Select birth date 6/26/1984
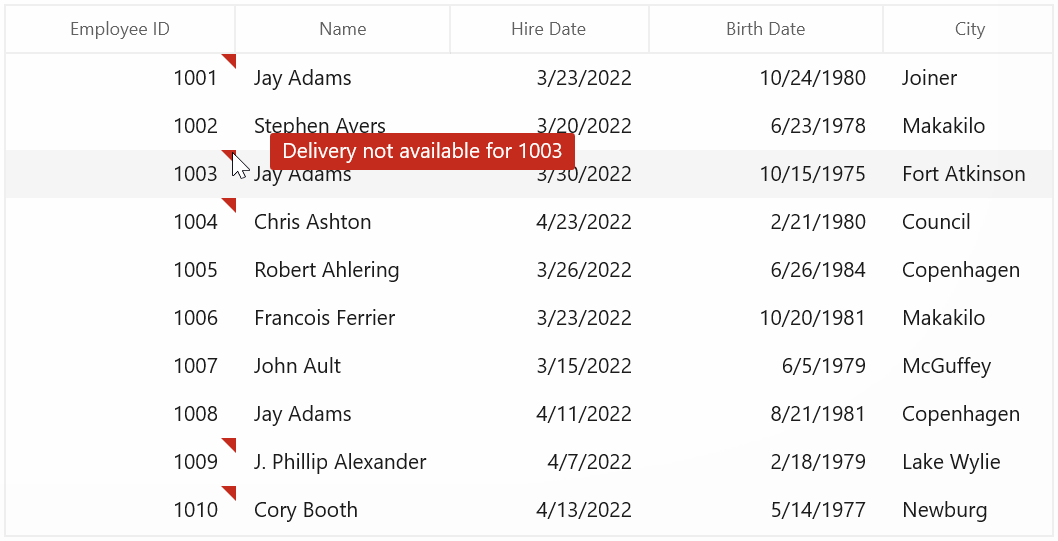 coord(818,270)
